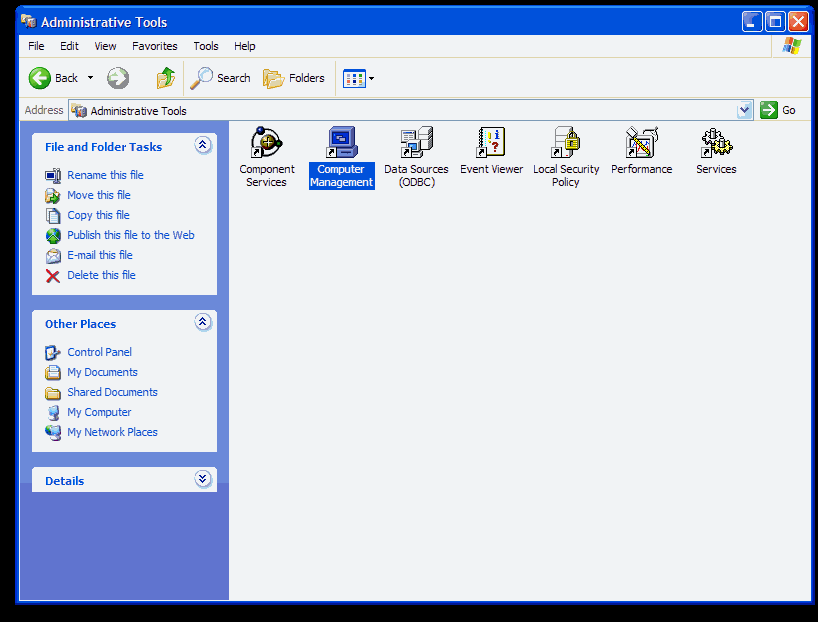The height and width of the screenshot is (622, 818).
Task: Select the Data Sources (ODBC) icon
Action: 416,142
